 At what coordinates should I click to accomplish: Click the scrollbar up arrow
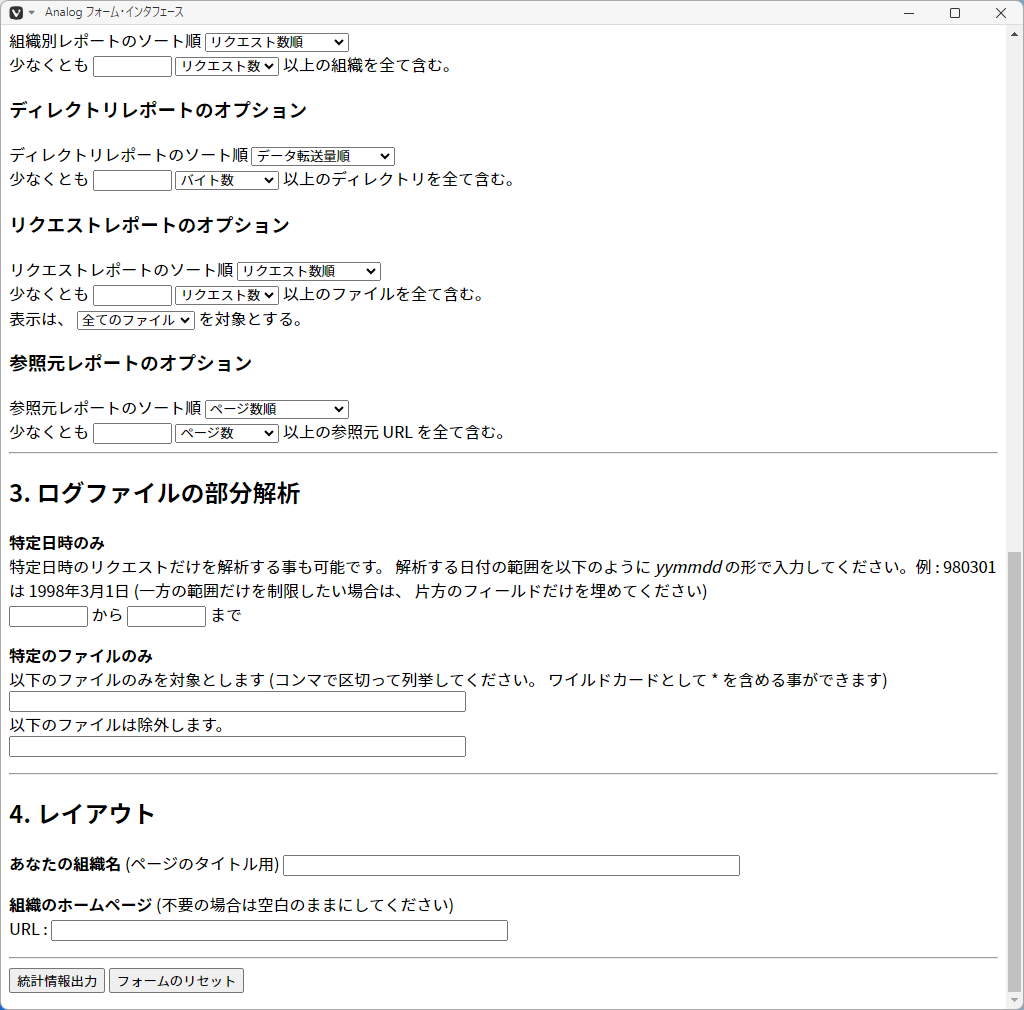[1014, 34]
